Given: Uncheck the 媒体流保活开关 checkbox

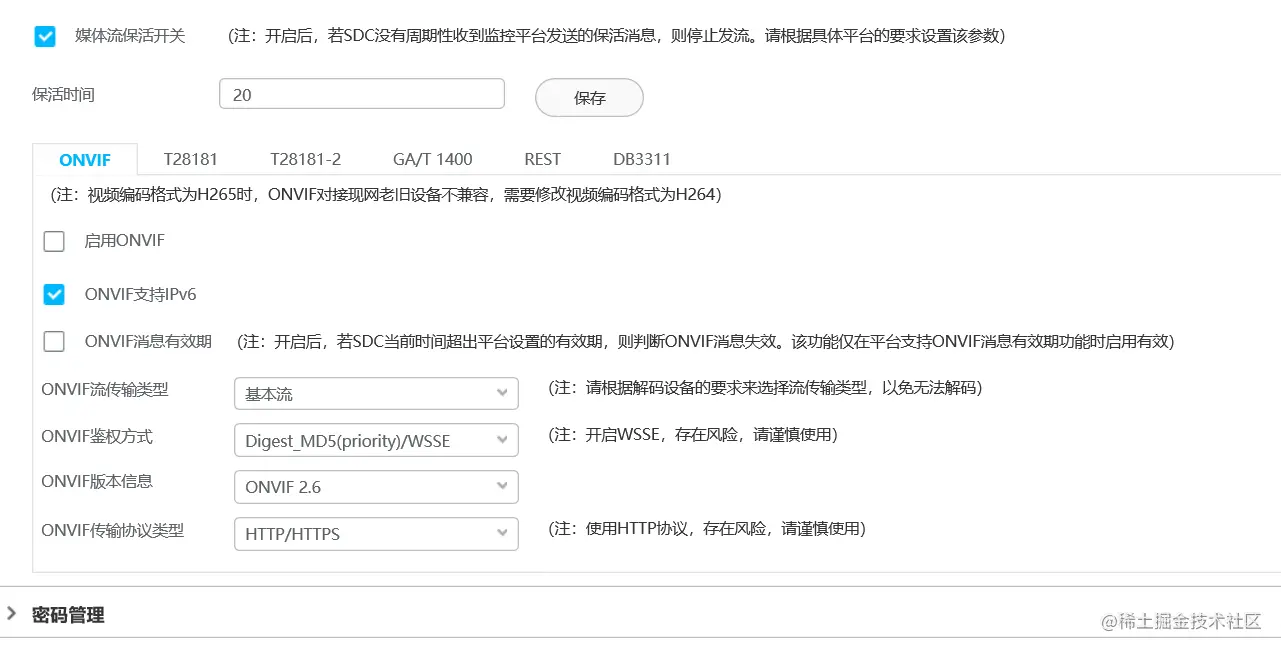Looking at the screenshot, I should [x=45, y=37].
